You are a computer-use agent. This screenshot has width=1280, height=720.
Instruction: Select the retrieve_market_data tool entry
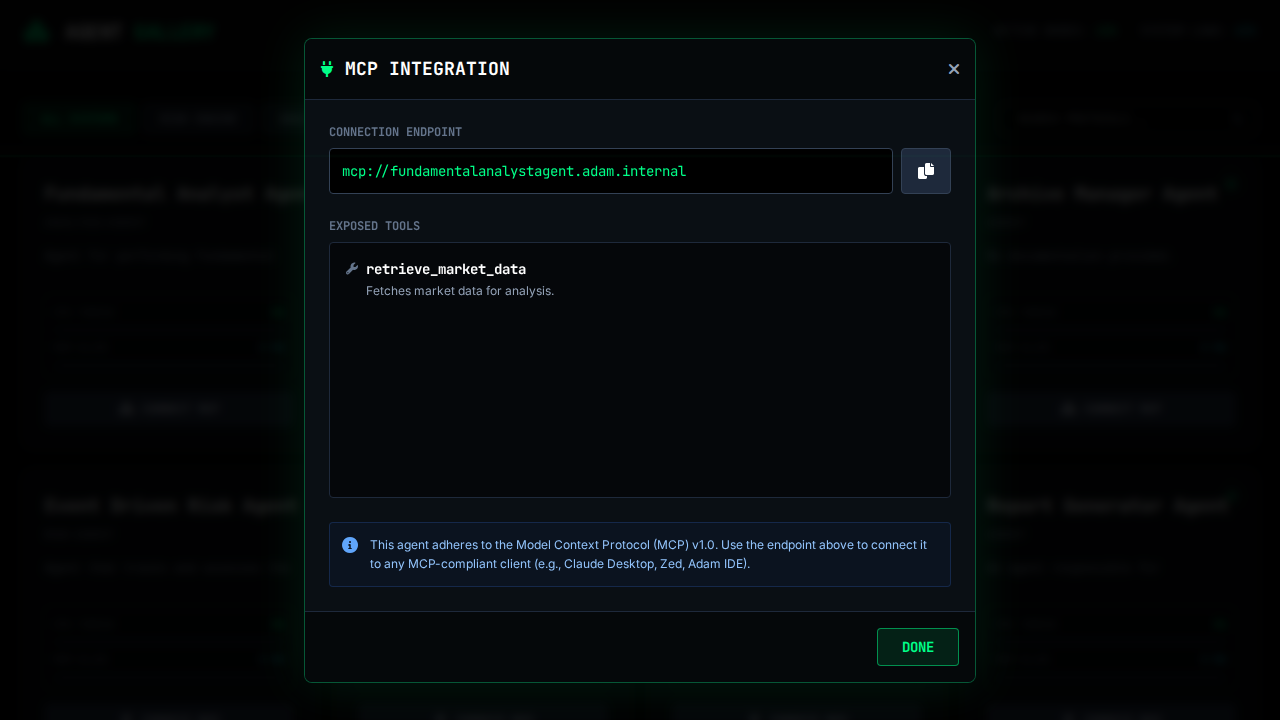(x=446, y=269)
